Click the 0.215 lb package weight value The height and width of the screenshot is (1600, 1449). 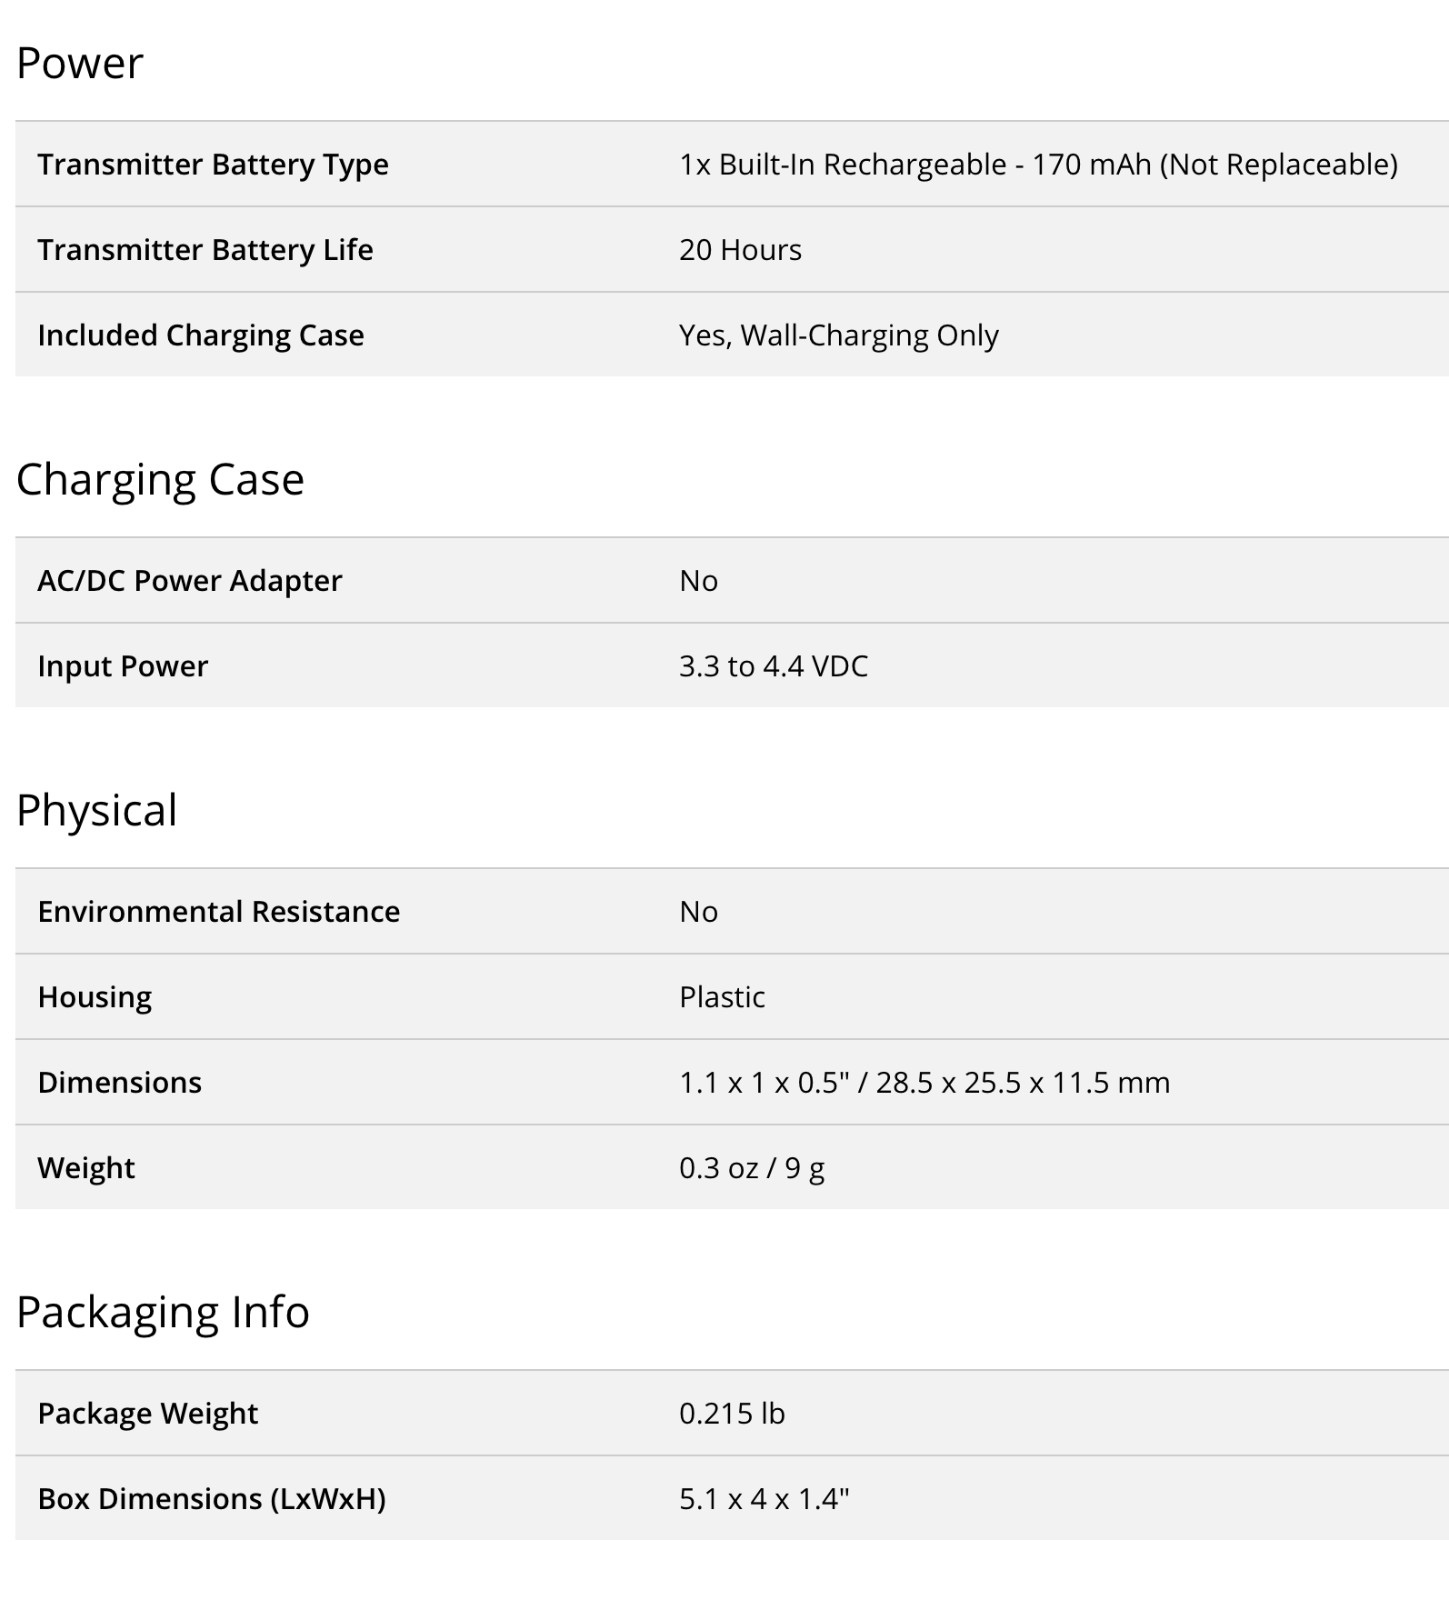pyautogui.click(x=732, y=1413)
